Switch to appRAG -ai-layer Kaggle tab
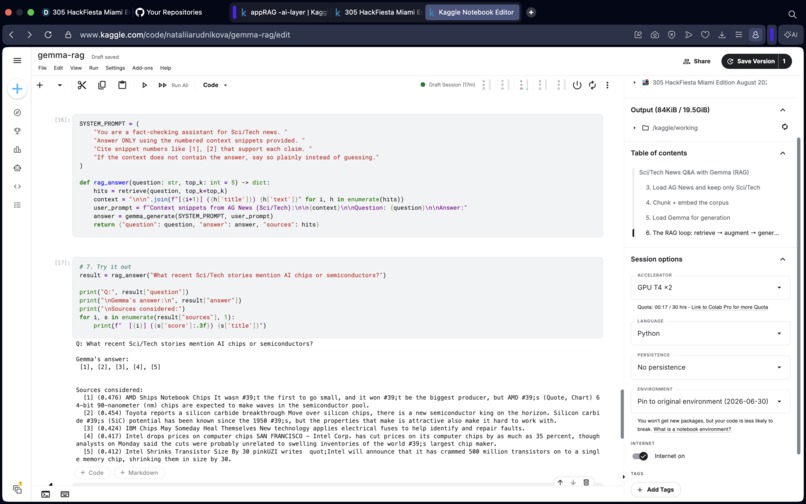The width and height of the screenshot is (806, 504). 284,12
